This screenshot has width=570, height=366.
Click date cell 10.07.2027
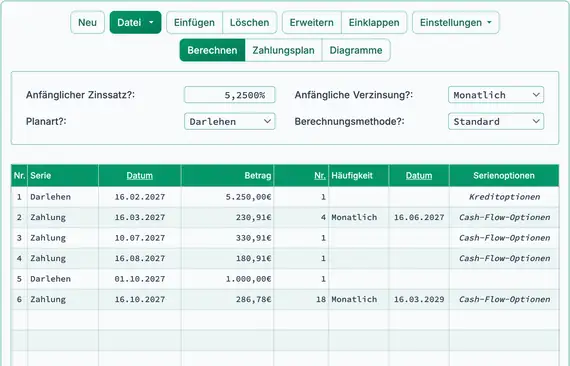pos(140,238)
